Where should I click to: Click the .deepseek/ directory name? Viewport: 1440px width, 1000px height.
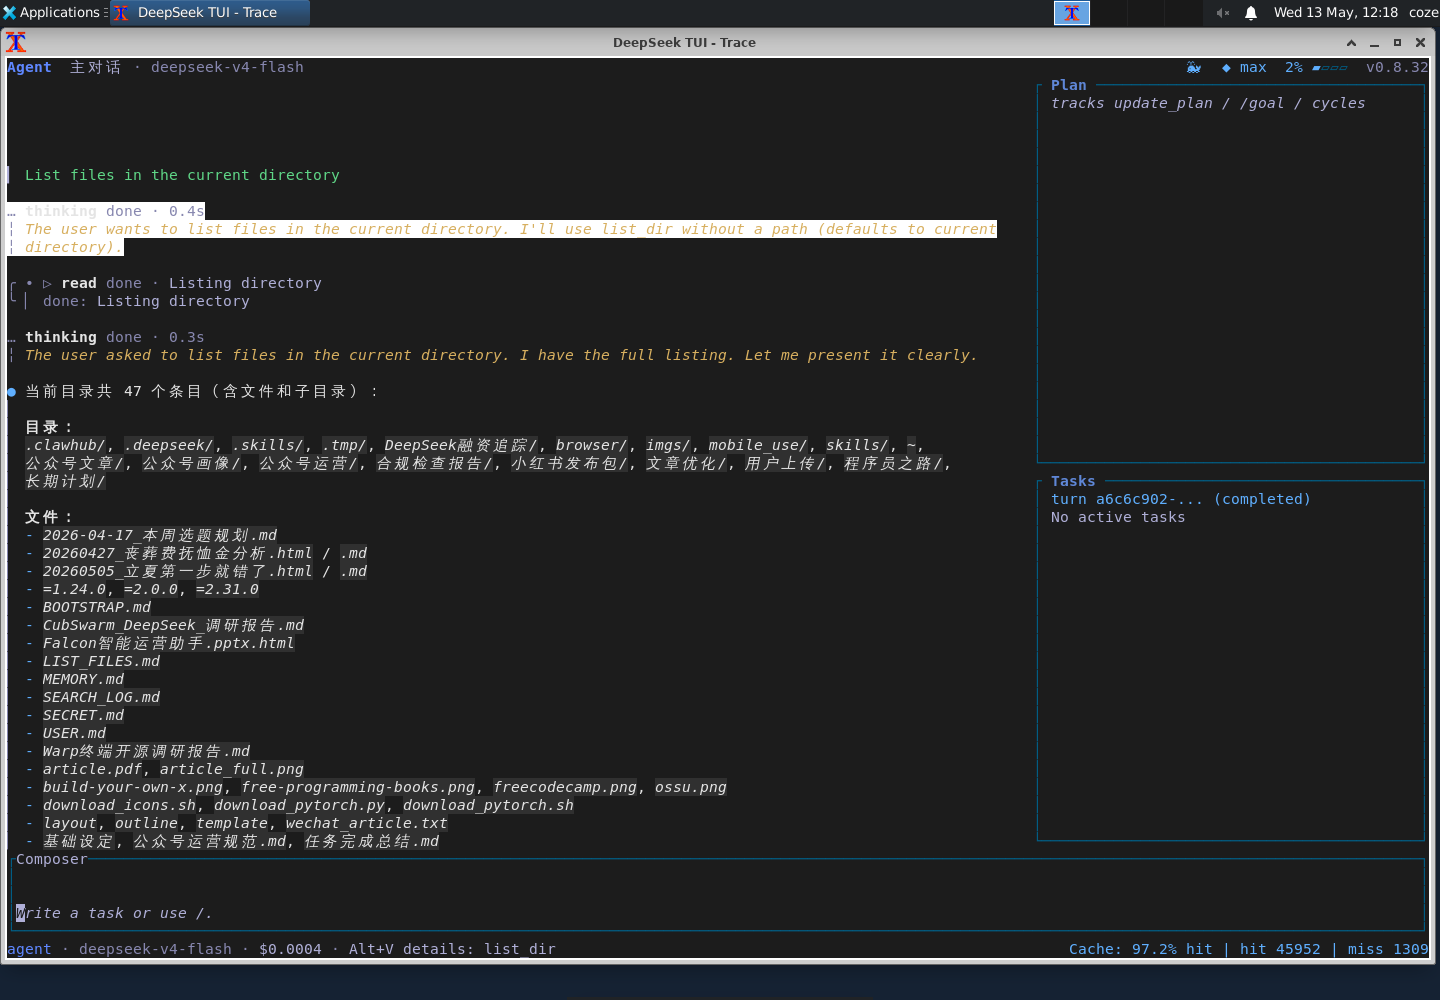pyautogui.click(x=169, y=445)
